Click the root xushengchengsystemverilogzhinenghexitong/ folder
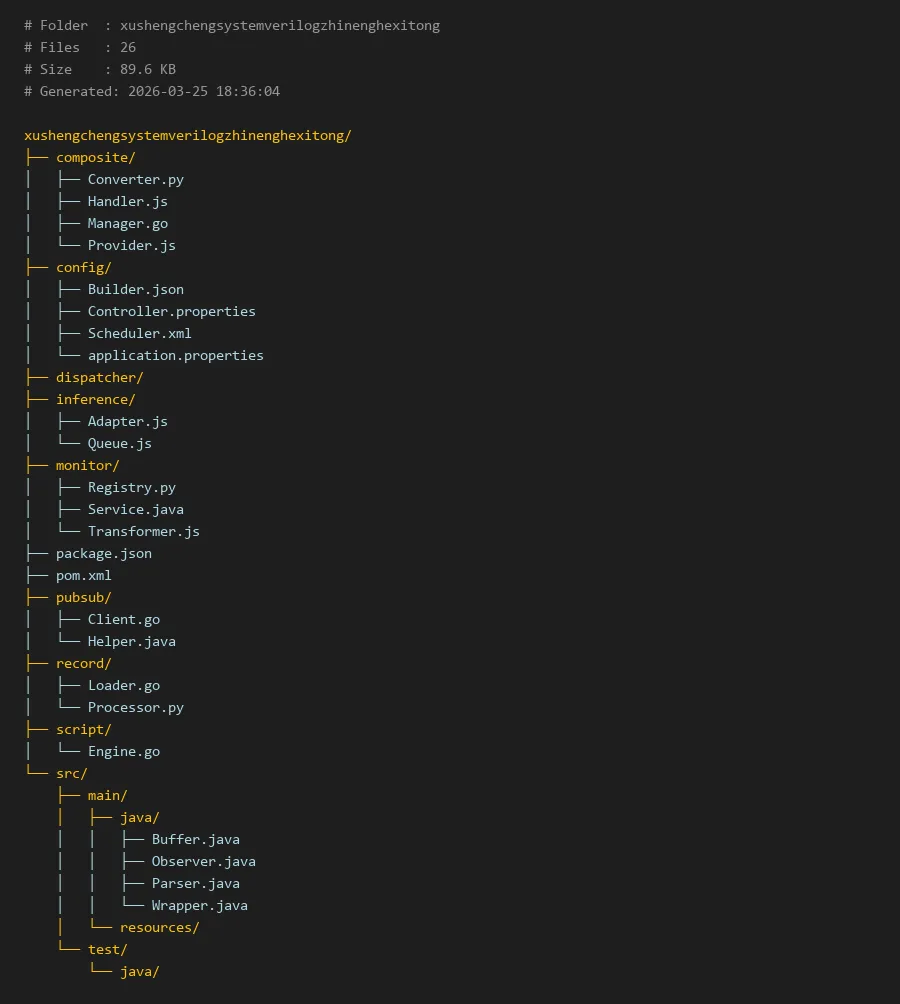The image size is (900, 1004). pos(187,135)
